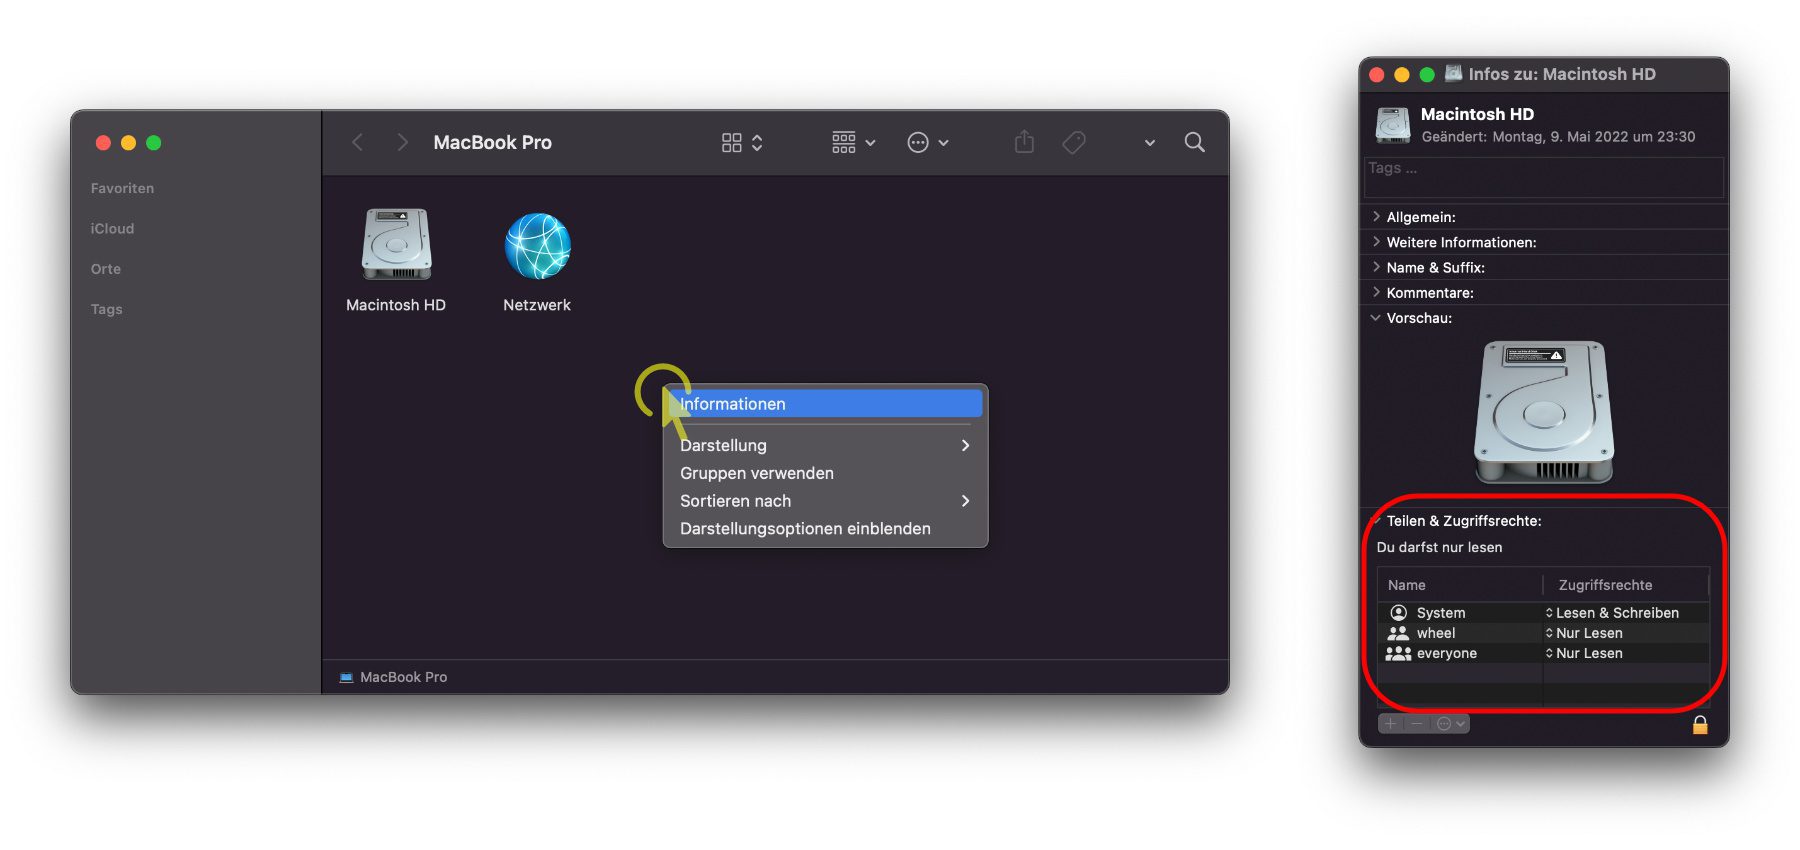The height and width of the screenshot is (850, 1800).
Task: Open the grouping options dropdown
Action: pos(853,143)
